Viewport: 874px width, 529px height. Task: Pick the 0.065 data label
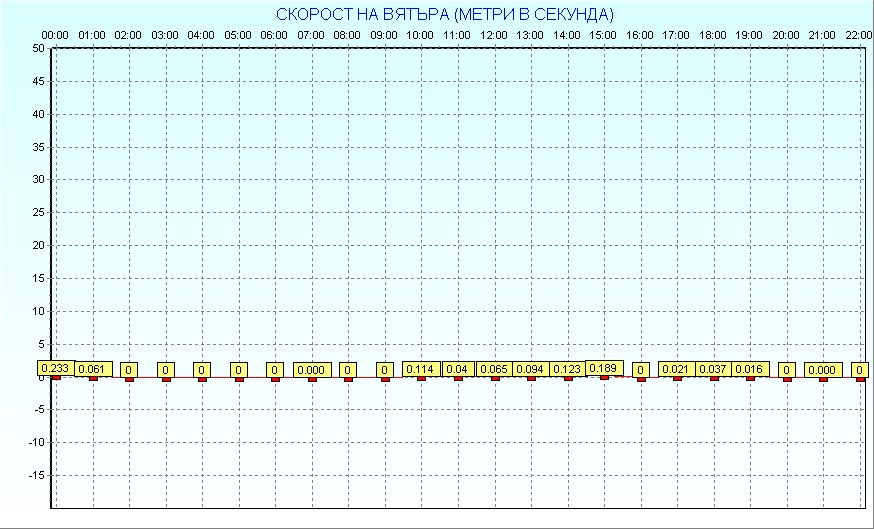coord(494,369)
